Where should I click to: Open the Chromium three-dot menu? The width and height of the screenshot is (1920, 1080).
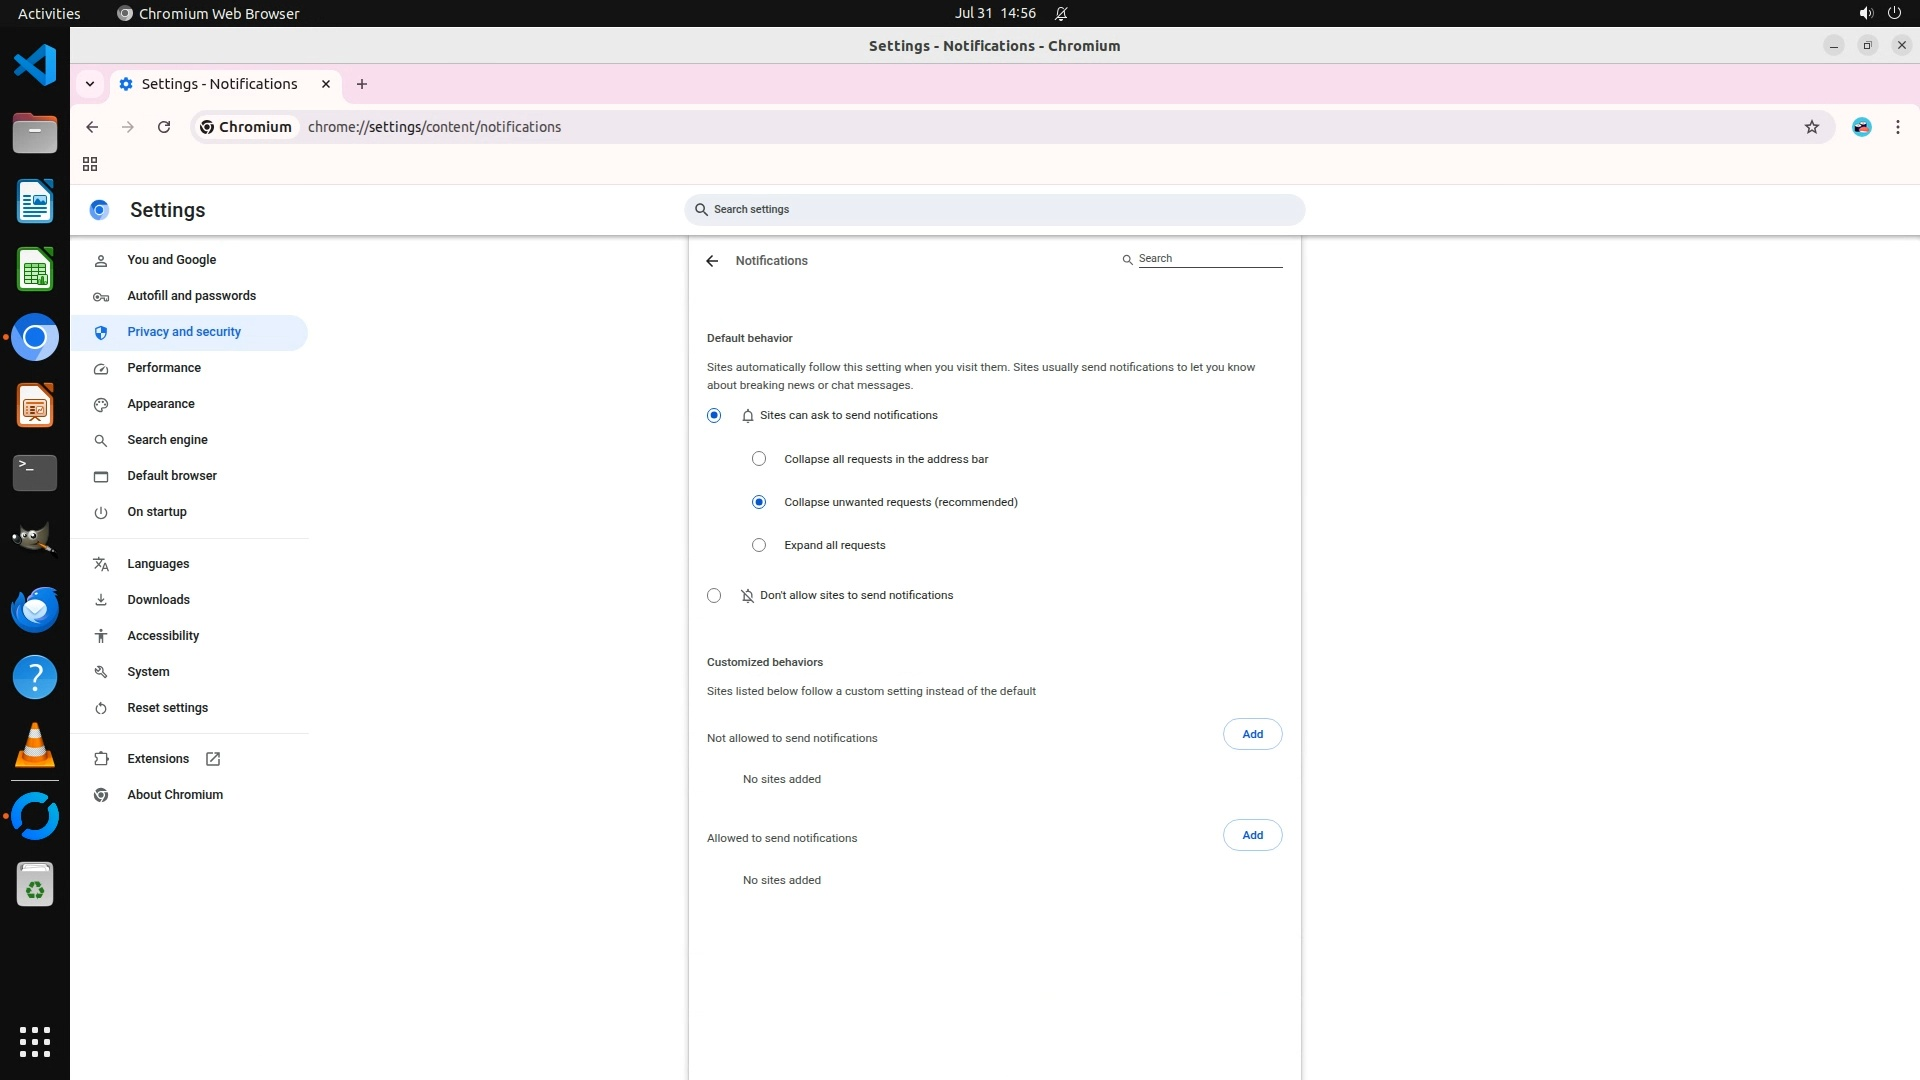pos(1897,127)
